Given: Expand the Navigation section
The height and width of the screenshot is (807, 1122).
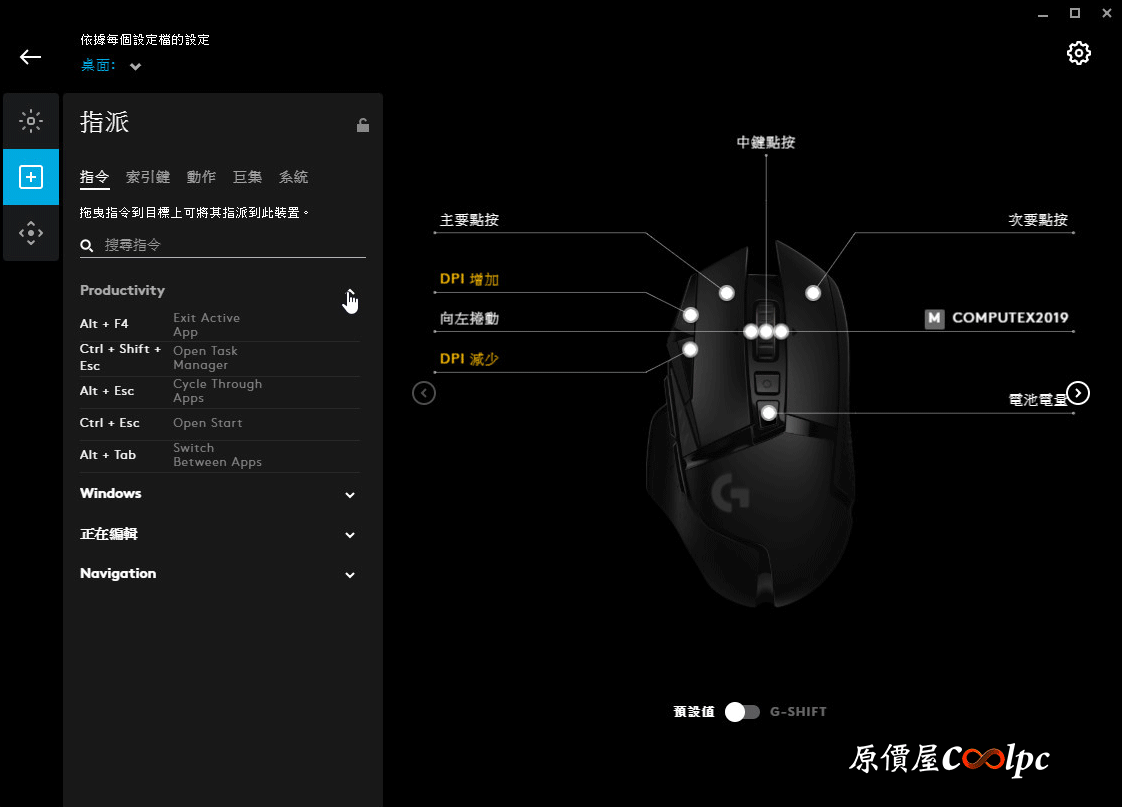Looking at the screenshot, I should (350, 575).
